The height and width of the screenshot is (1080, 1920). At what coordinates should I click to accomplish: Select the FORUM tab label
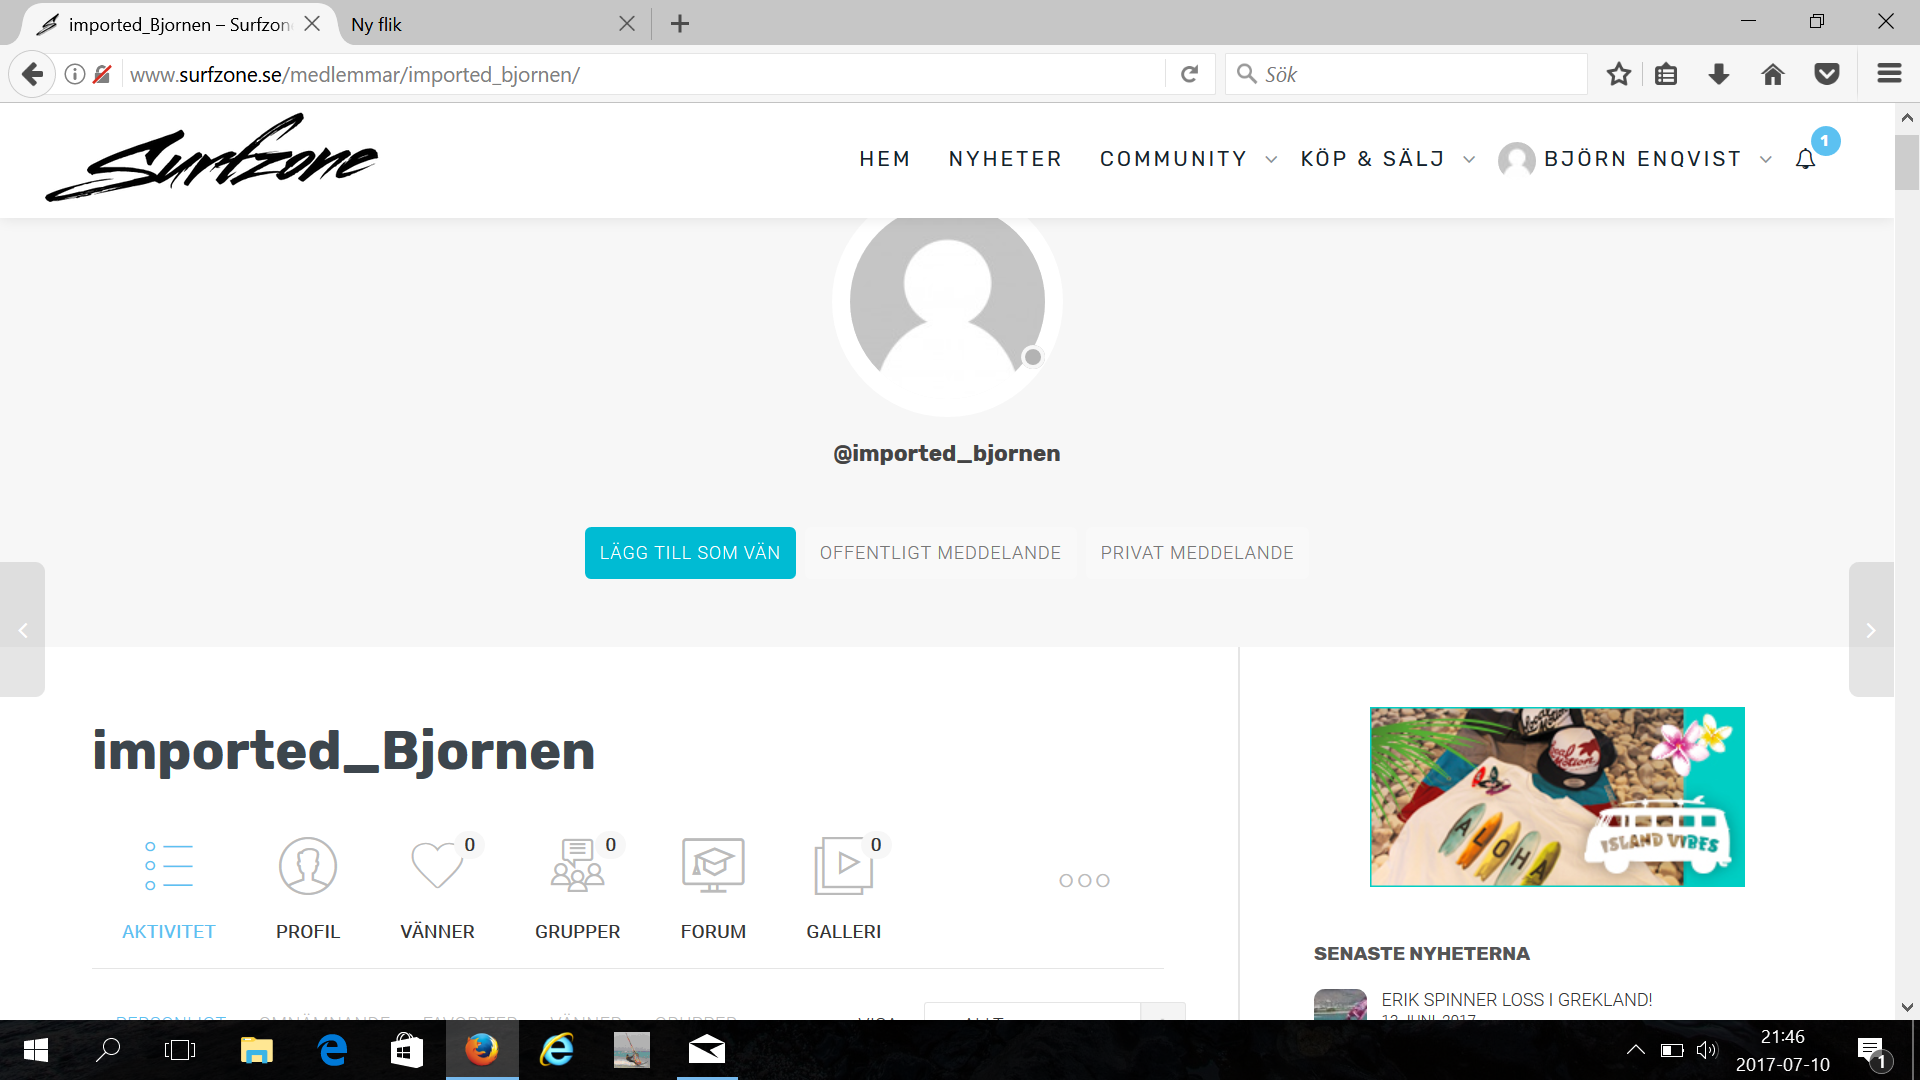(713, 931)
